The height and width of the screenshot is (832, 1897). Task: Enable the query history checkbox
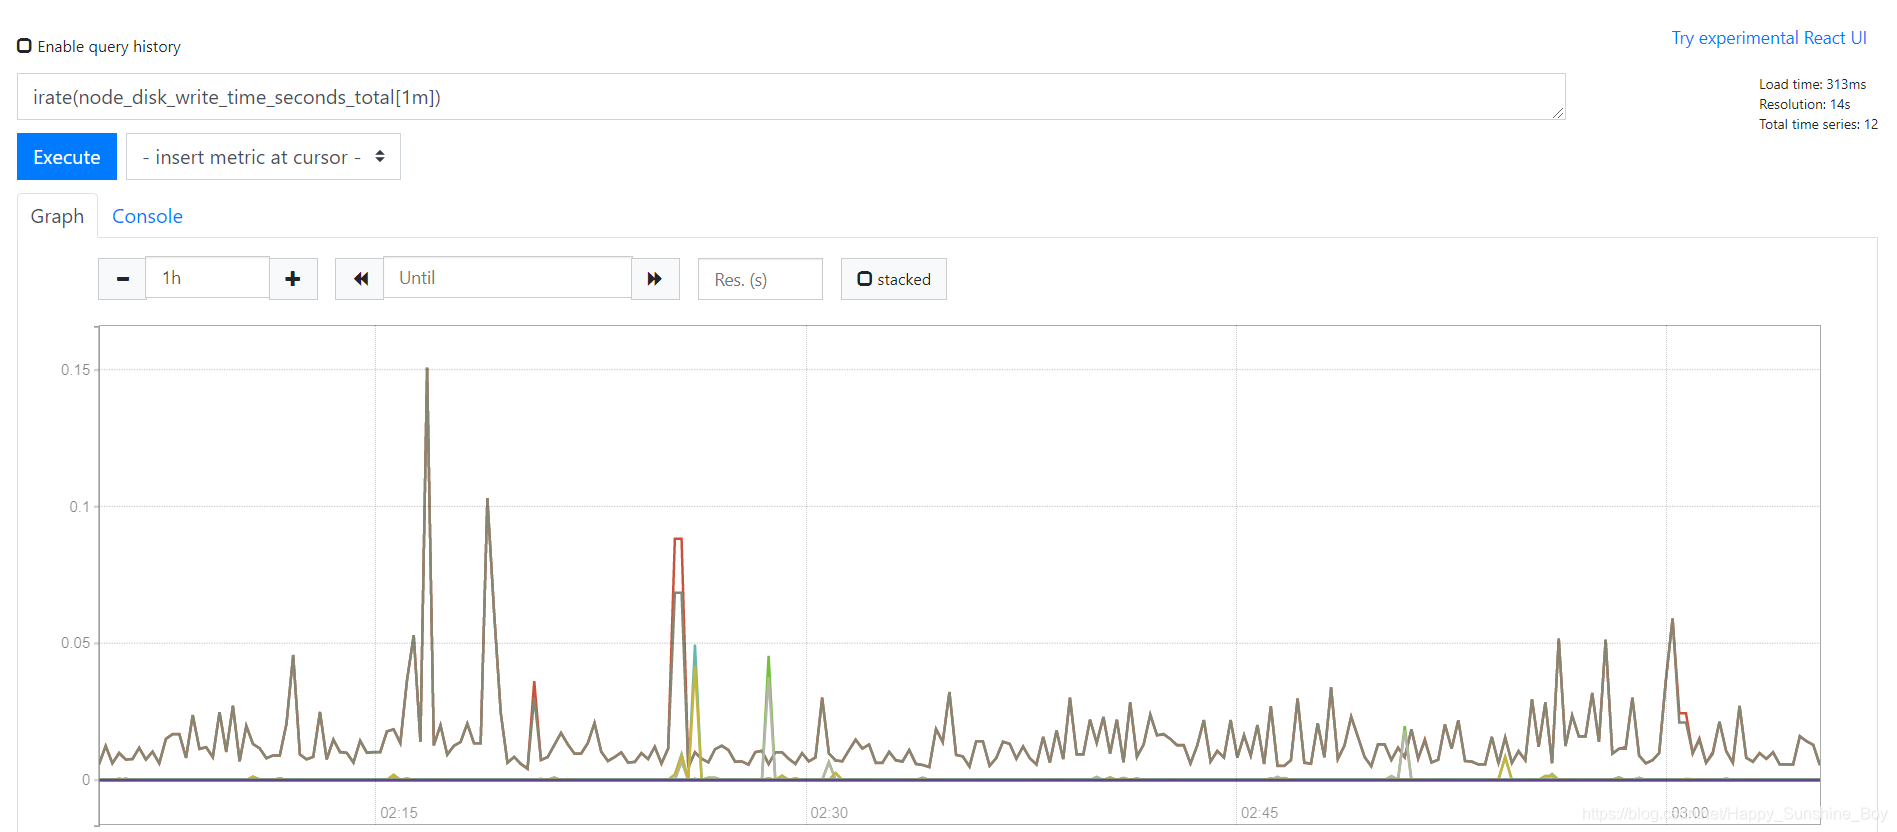click(24, 46)
